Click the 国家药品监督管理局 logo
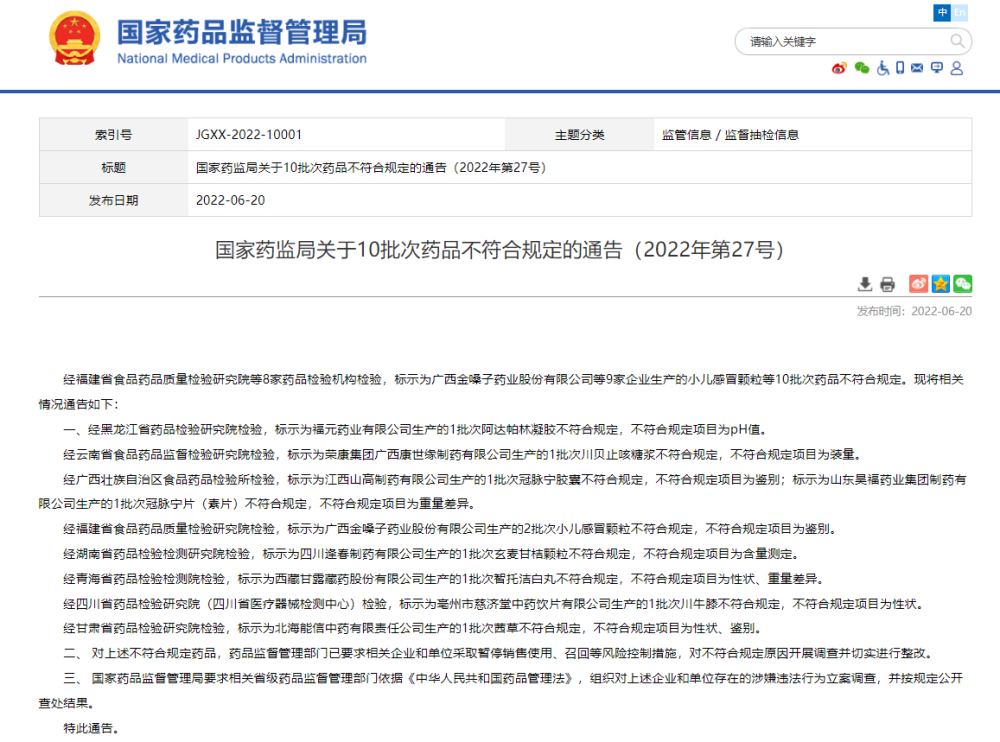This screenshot has height=742, width=1000. point(207,40)
